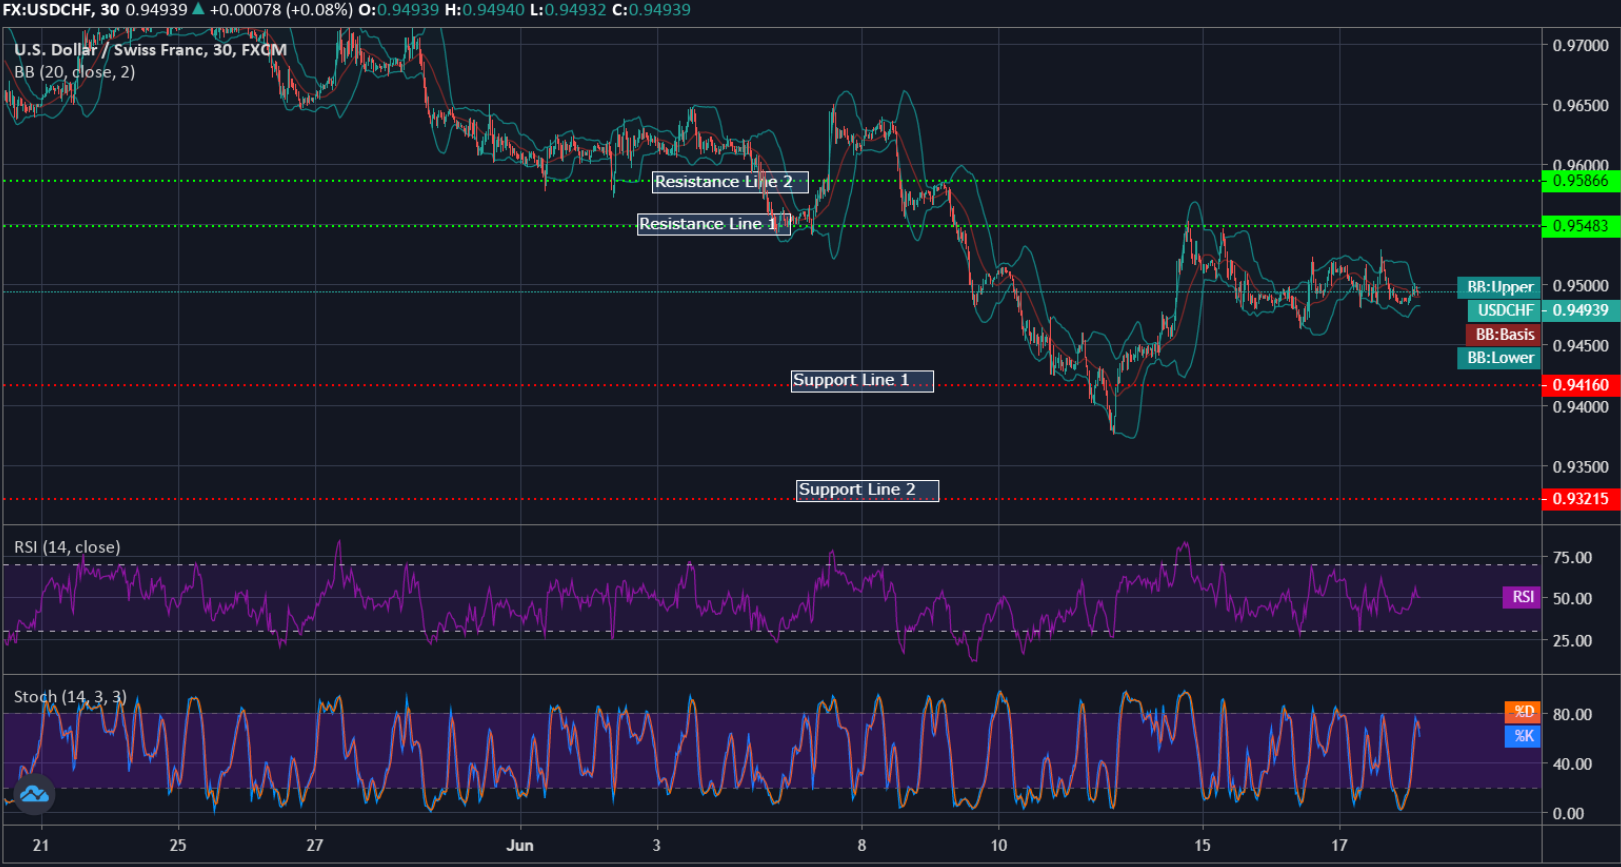Click the FX:USDCHF, 30 symbol header

click(60, 10)
